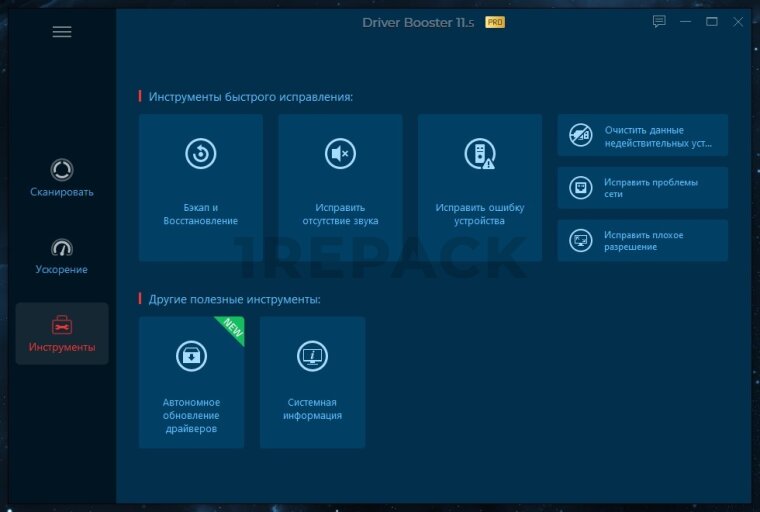760x512 pixels.
Task: Open the hamburger menu
Action: pos(62,32)
